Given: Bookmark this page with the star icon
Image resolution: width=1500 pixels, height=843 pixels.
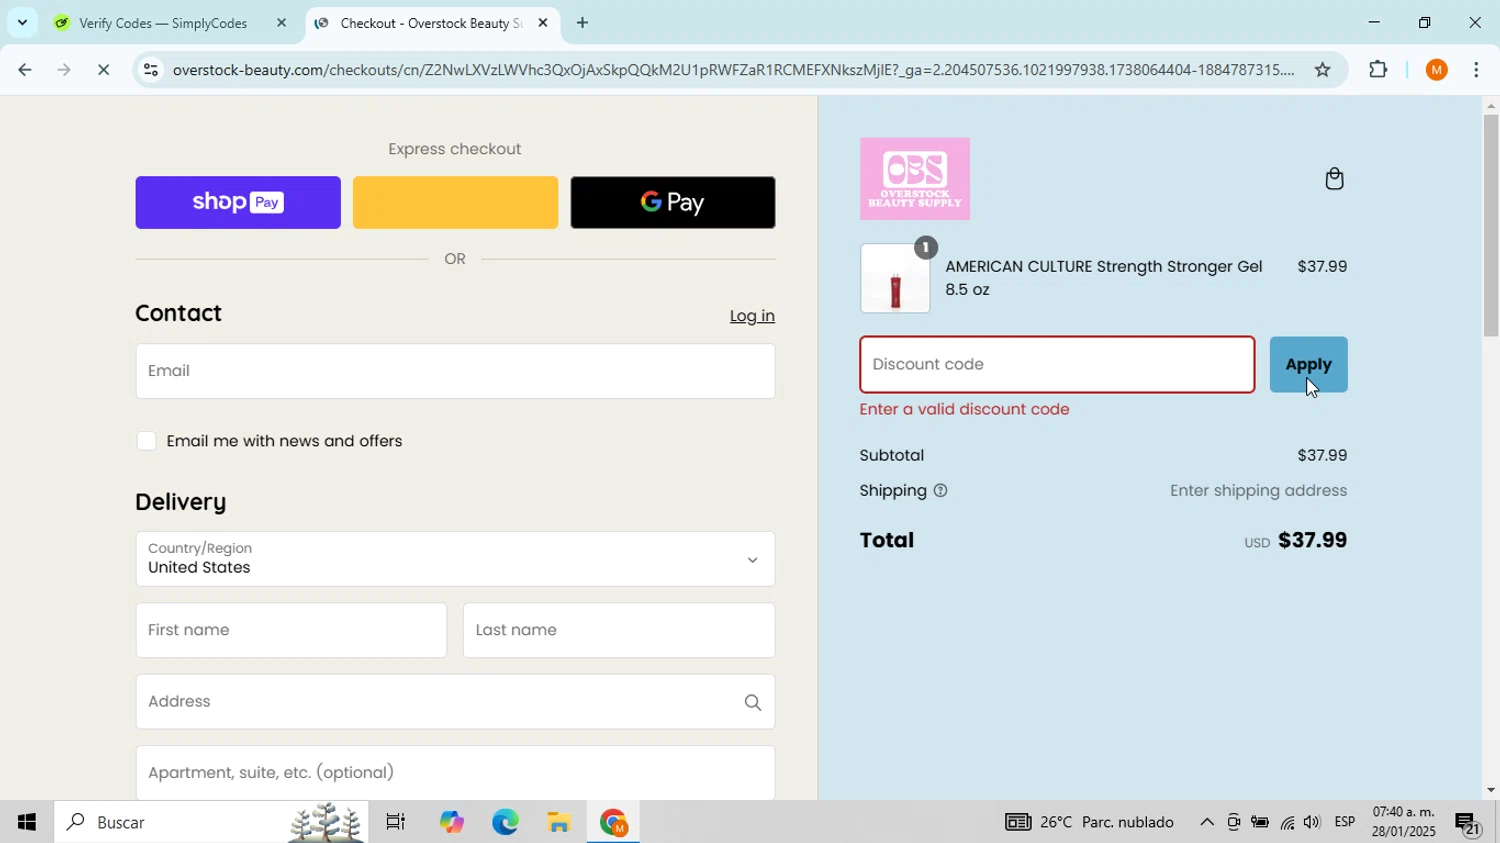Looking at the screenshot, I should (x=1322, y=69).
